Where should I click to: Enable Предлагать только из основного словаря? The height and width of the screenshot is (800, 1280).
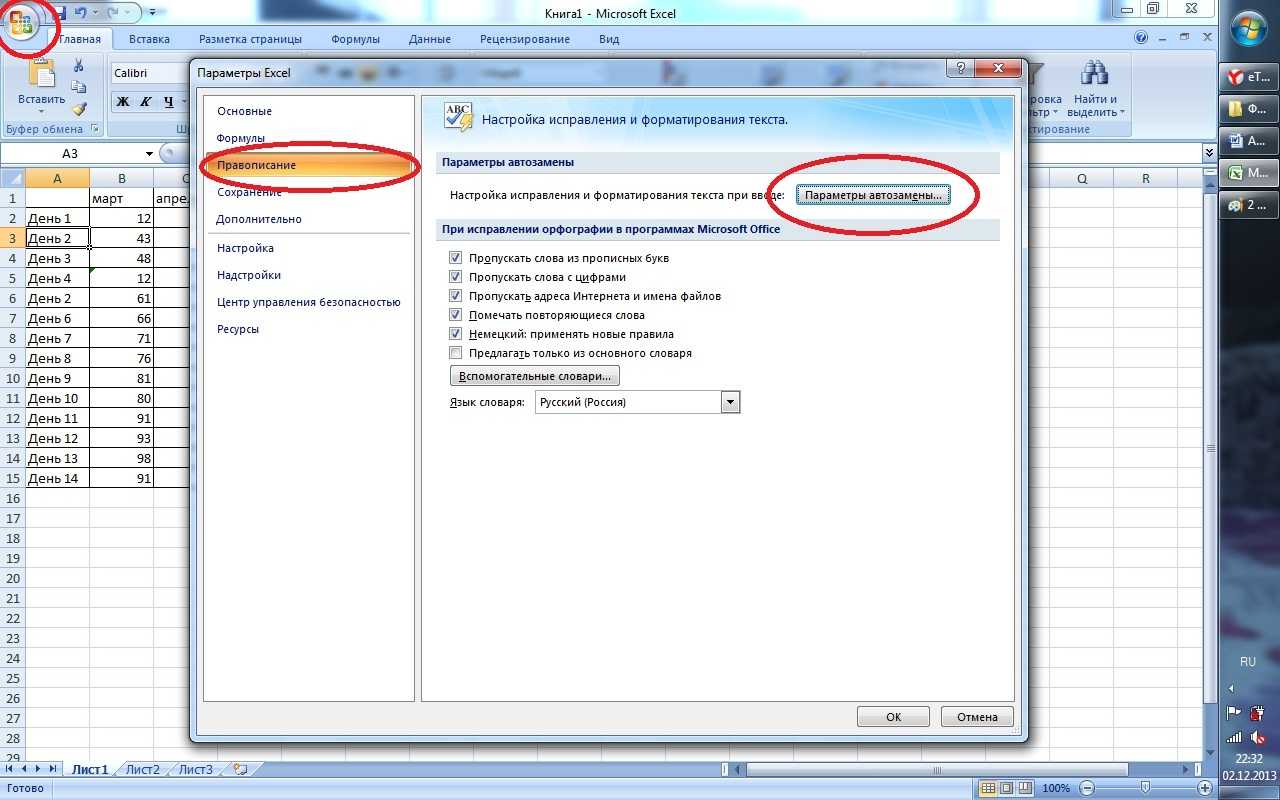click(456, 353)
